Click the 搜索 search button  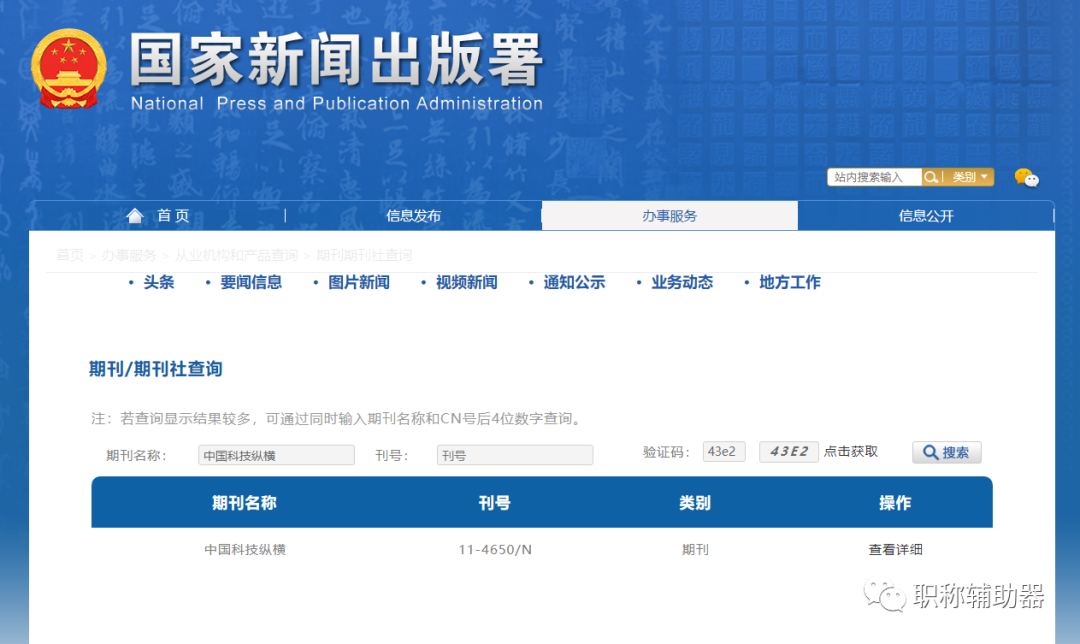coord(946,452)
